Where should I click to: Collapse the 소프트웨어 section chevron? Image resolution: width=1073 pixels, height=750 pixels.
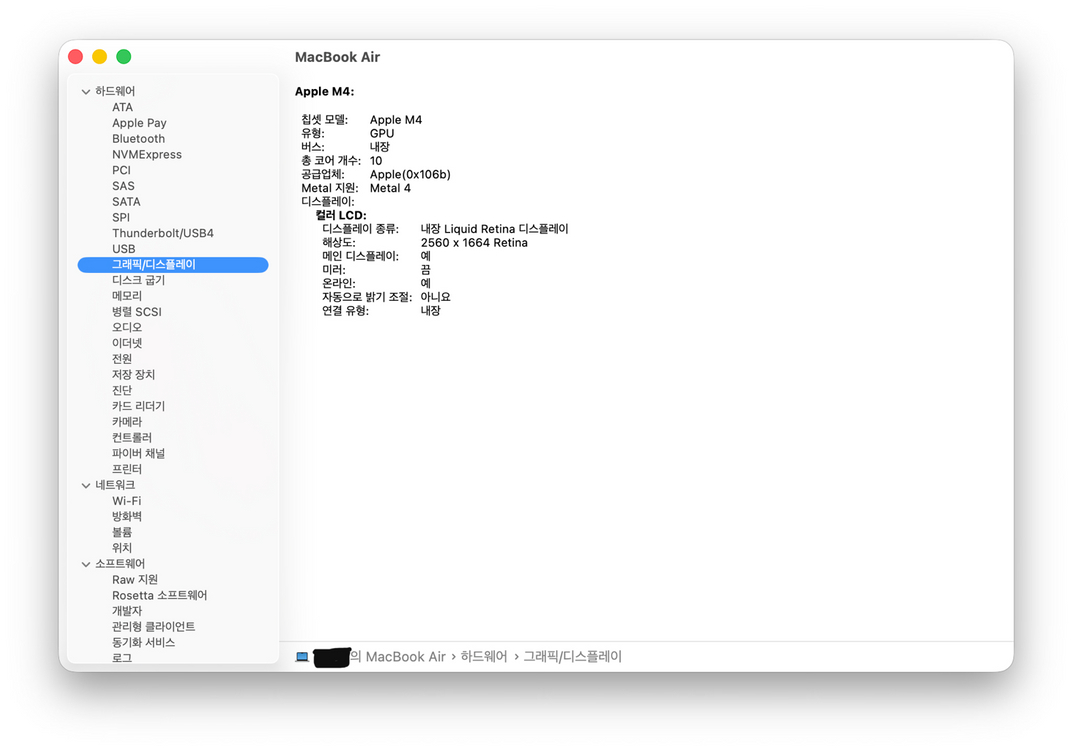pyautogui.click(x=86, y=565)
